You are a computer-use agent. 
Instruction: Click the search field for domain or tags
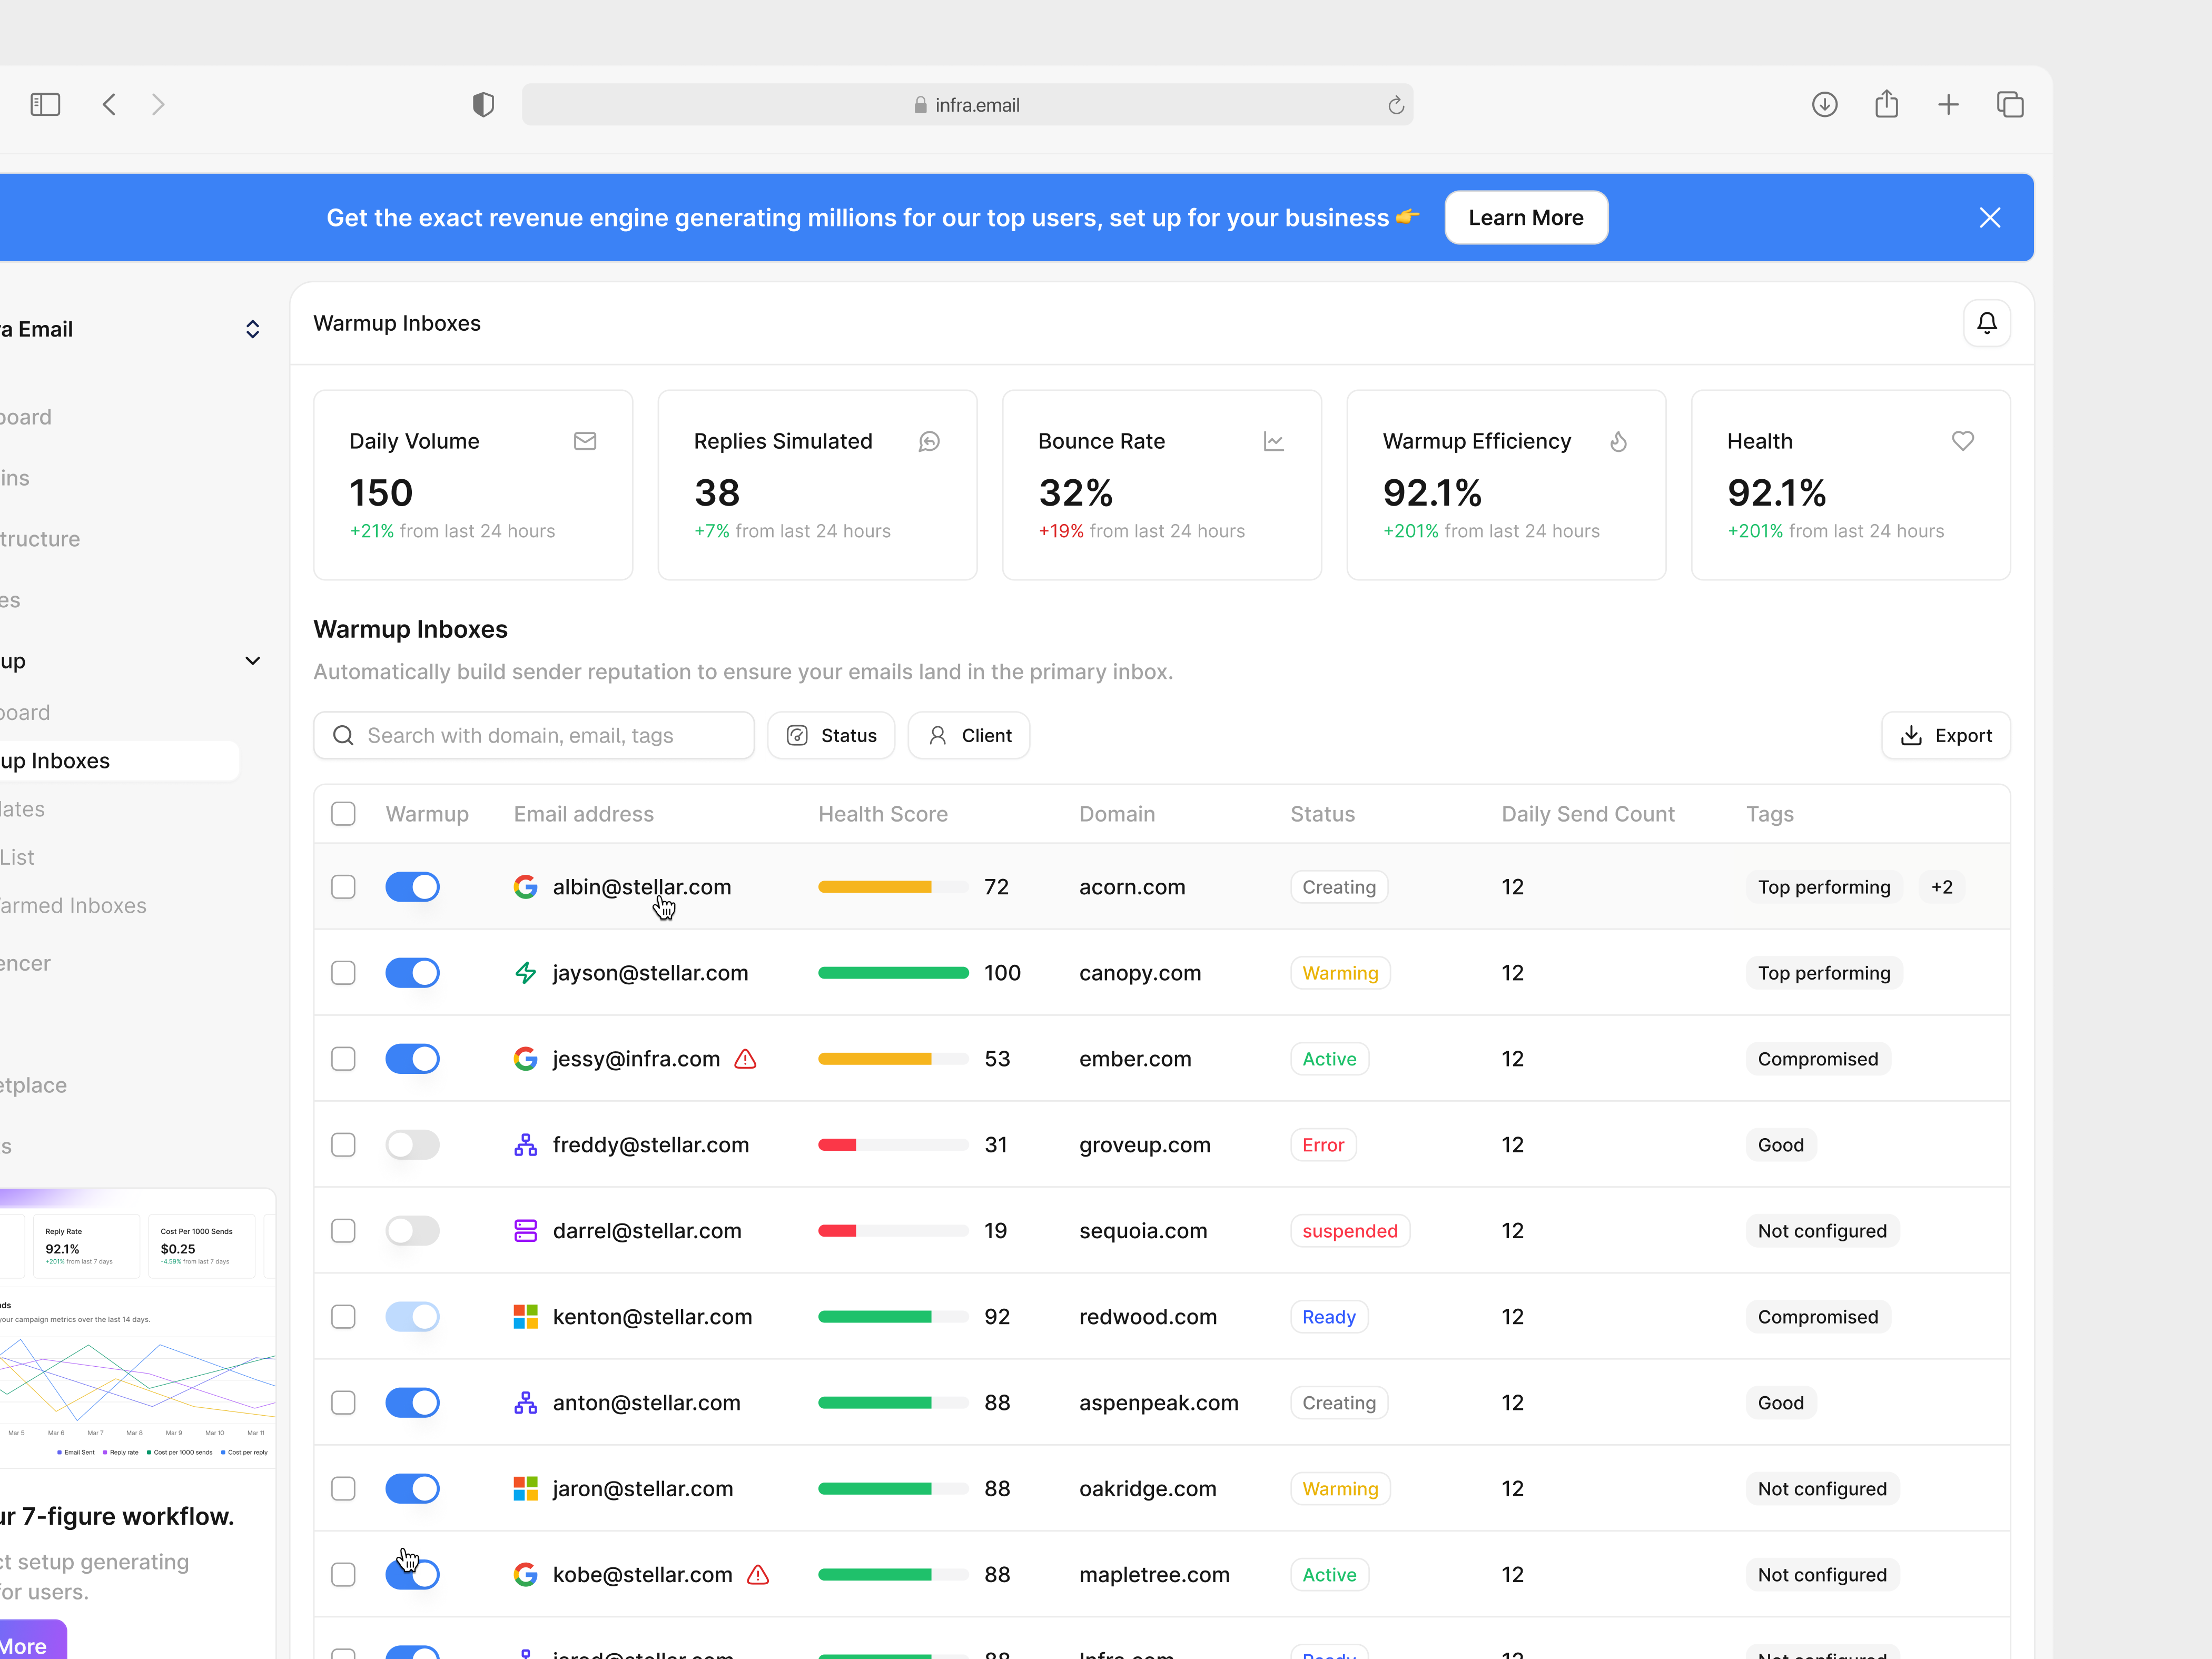click(533, 735)
